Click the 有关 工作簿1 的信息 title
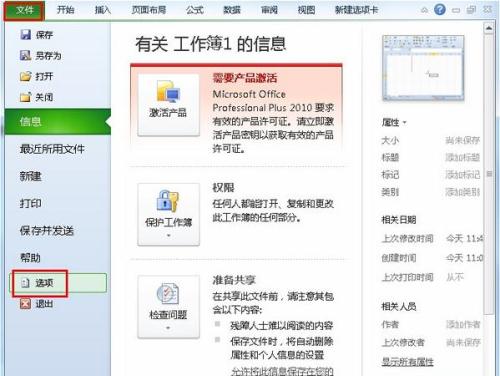Screen dimensions: 500x376 click(x=210, y=44)
